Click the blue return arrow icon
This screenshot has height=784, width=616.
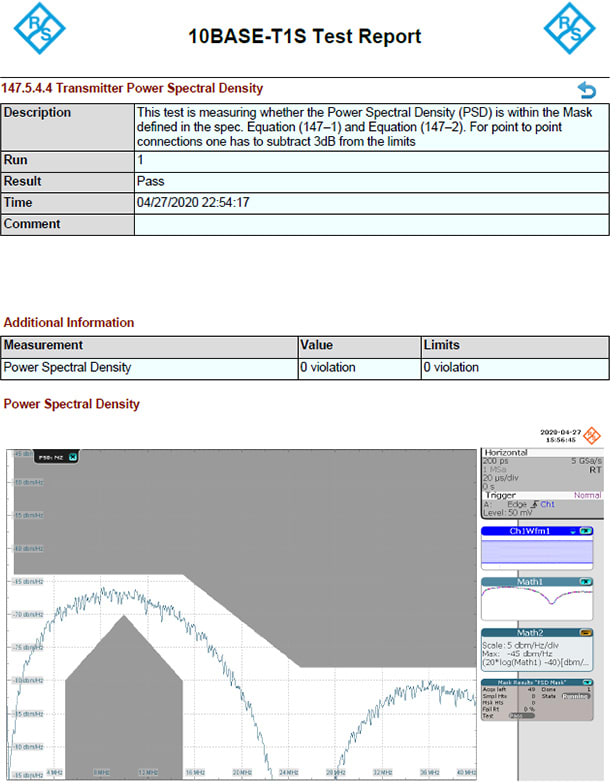coord(587,90)
